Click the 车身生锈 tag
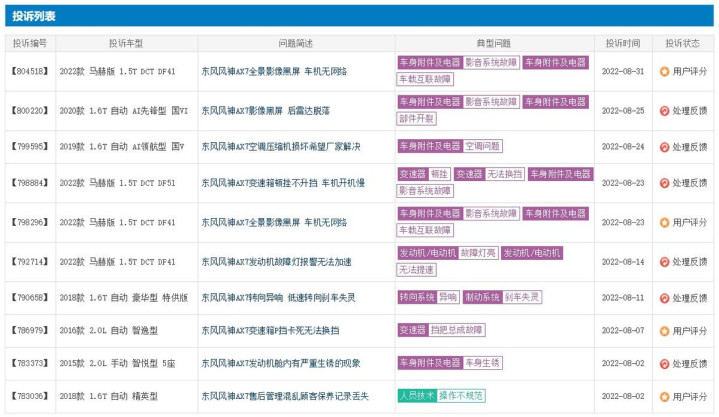719x417 pixels. point(482,363)
